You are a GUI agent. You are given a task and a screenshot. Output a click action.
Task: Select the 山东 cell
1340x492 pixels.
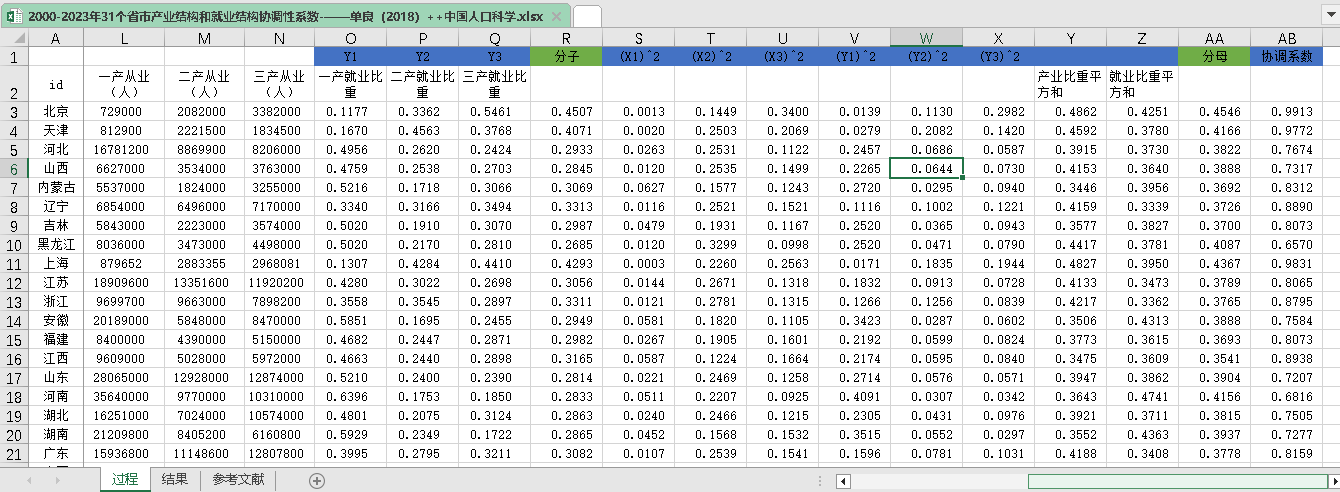[56, 379]
